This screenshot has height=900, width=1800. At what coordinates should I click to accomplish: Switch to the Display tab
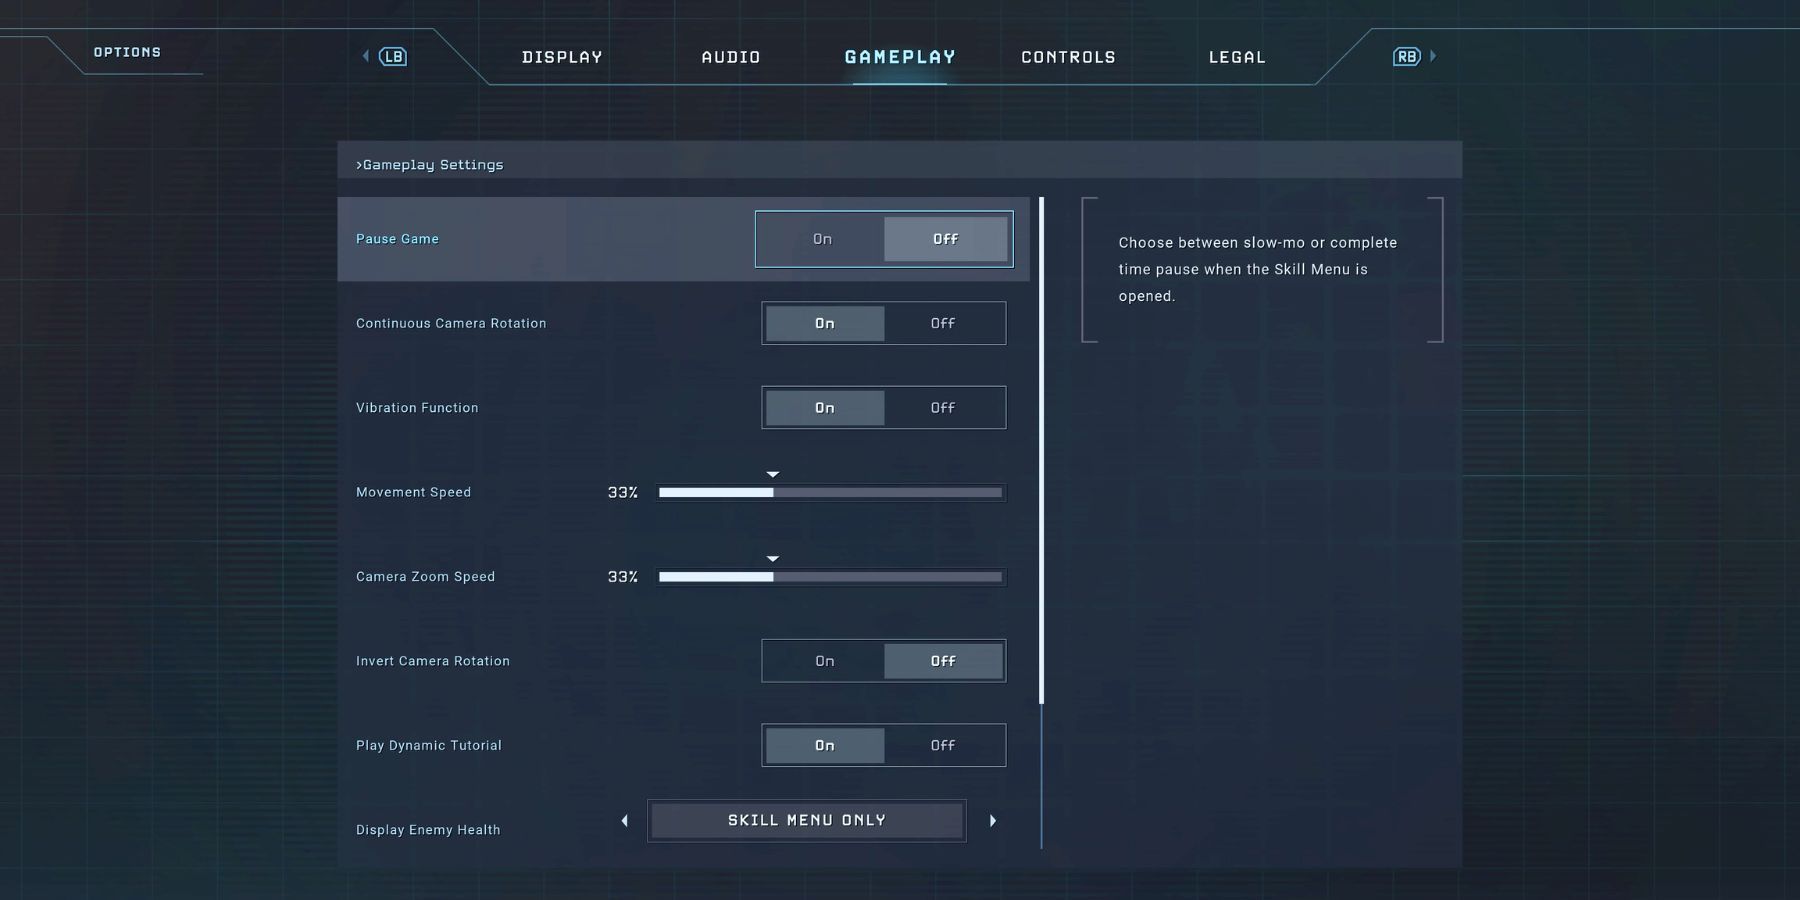click(x=562, y=57)
